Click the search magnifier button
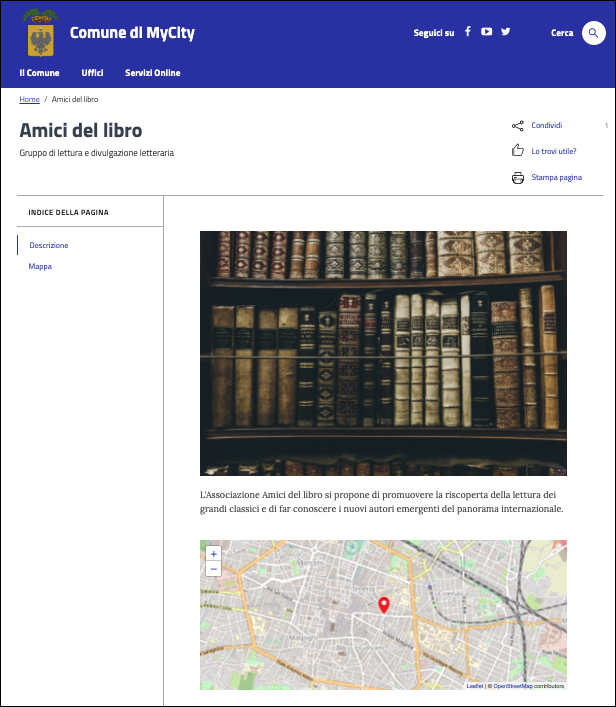This screenshot has height=707, width=616. [x=593, y=33]
